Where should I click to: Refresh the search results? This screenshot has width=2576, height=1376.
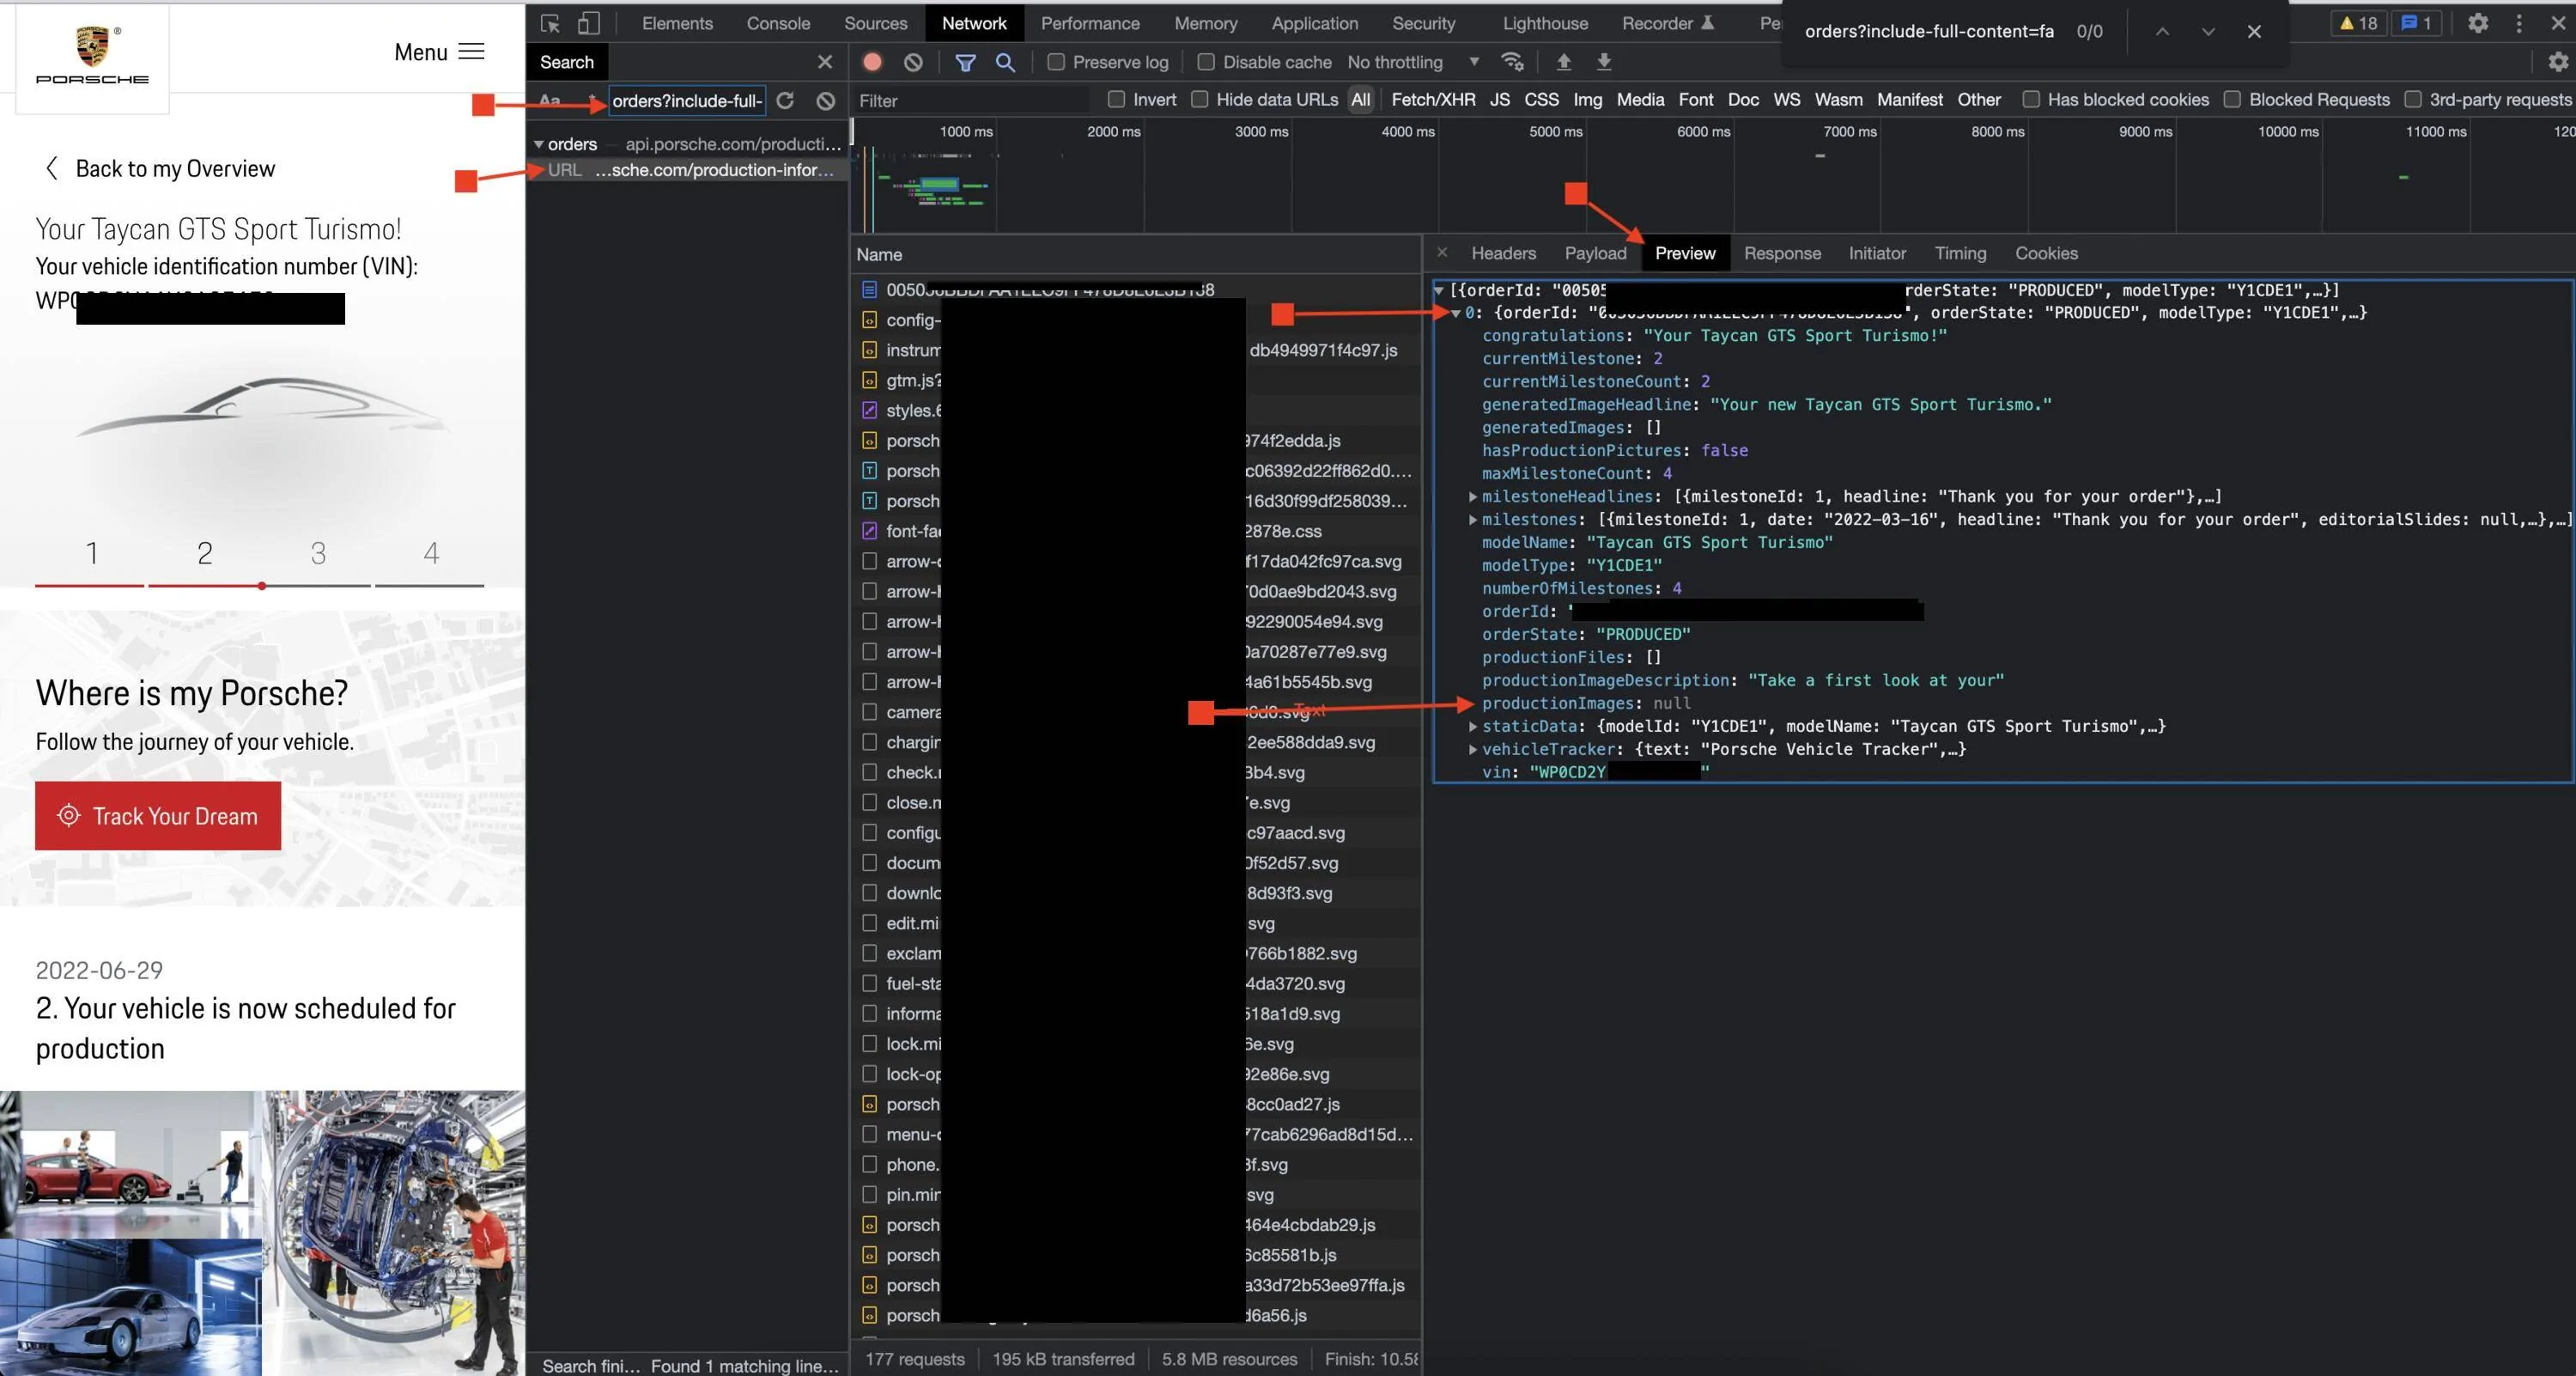pyautogui.click(x=785, y=100)
